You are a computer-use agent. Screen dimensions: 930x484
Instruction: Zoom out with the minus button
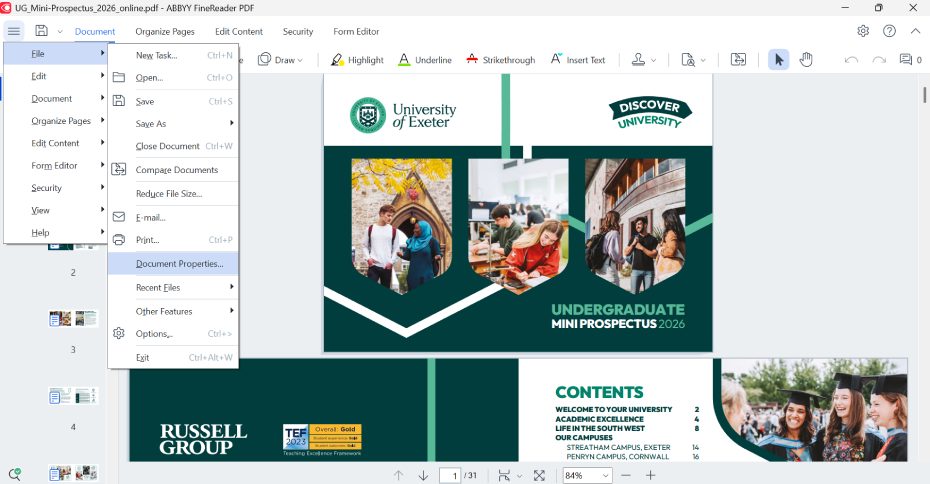(x=626, y=475)
